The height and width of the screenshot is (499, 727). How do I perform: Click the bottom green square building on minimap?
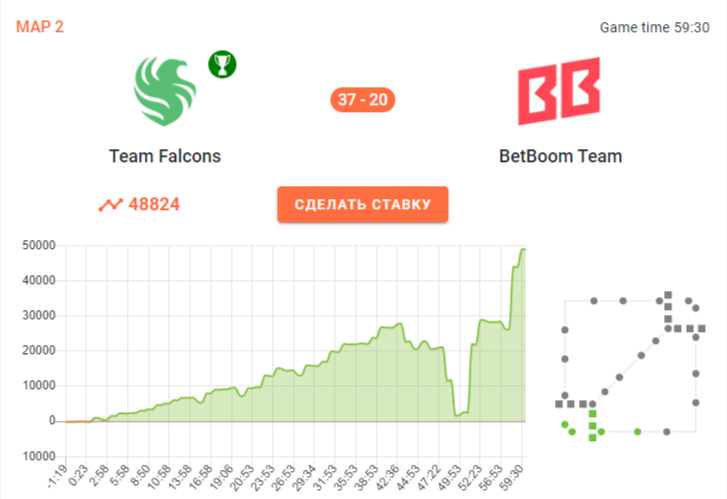[593, 437]
